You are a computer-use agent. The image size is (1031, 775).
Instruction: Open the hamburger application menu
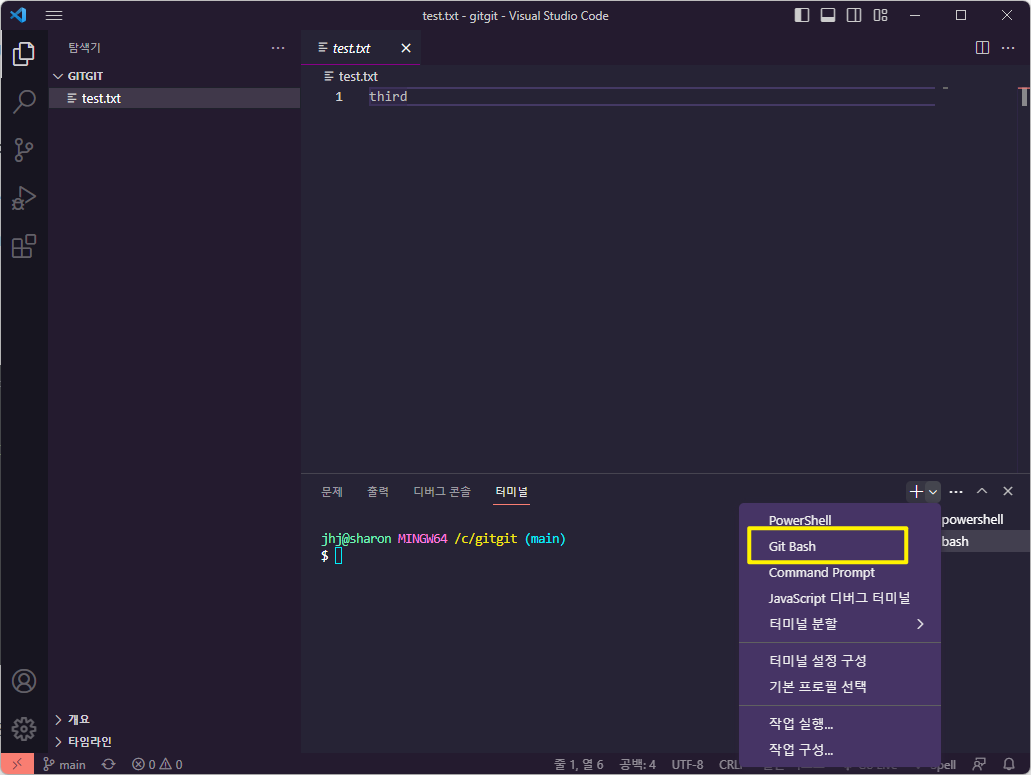coord(54,15)
